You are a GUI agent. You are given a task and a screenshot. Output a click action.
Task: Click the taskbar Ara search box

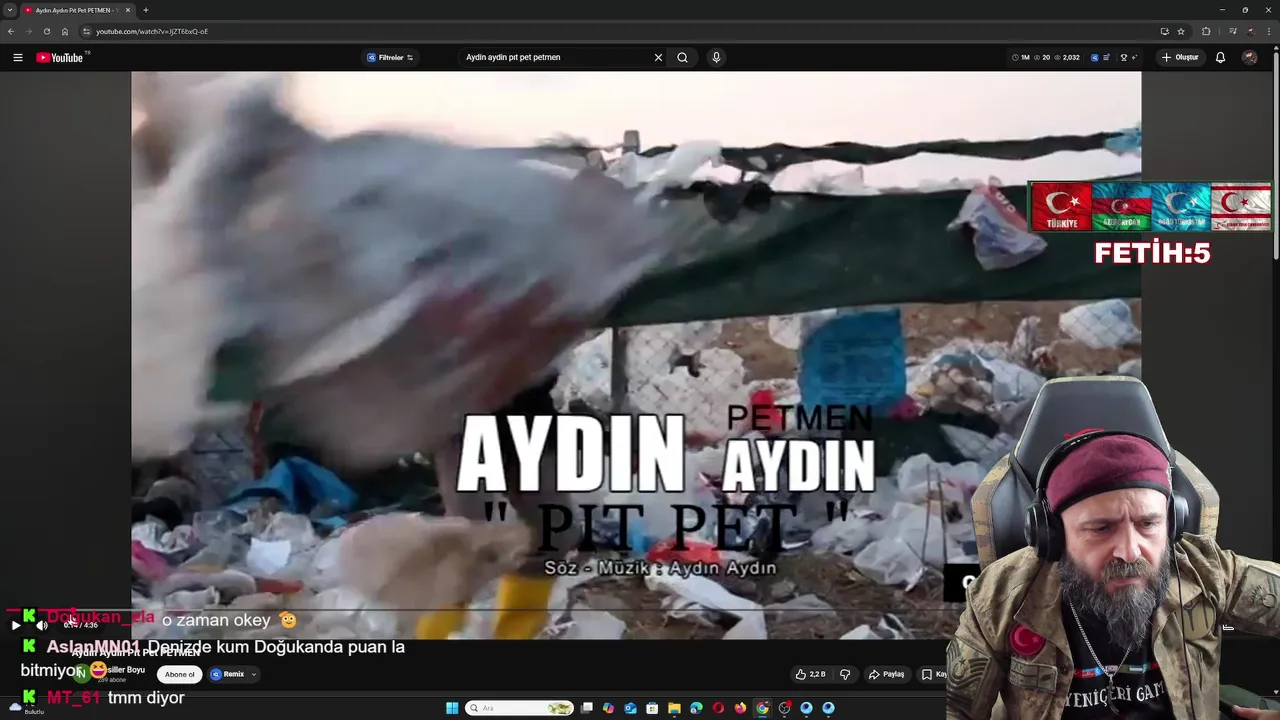[x=519, y=708]
